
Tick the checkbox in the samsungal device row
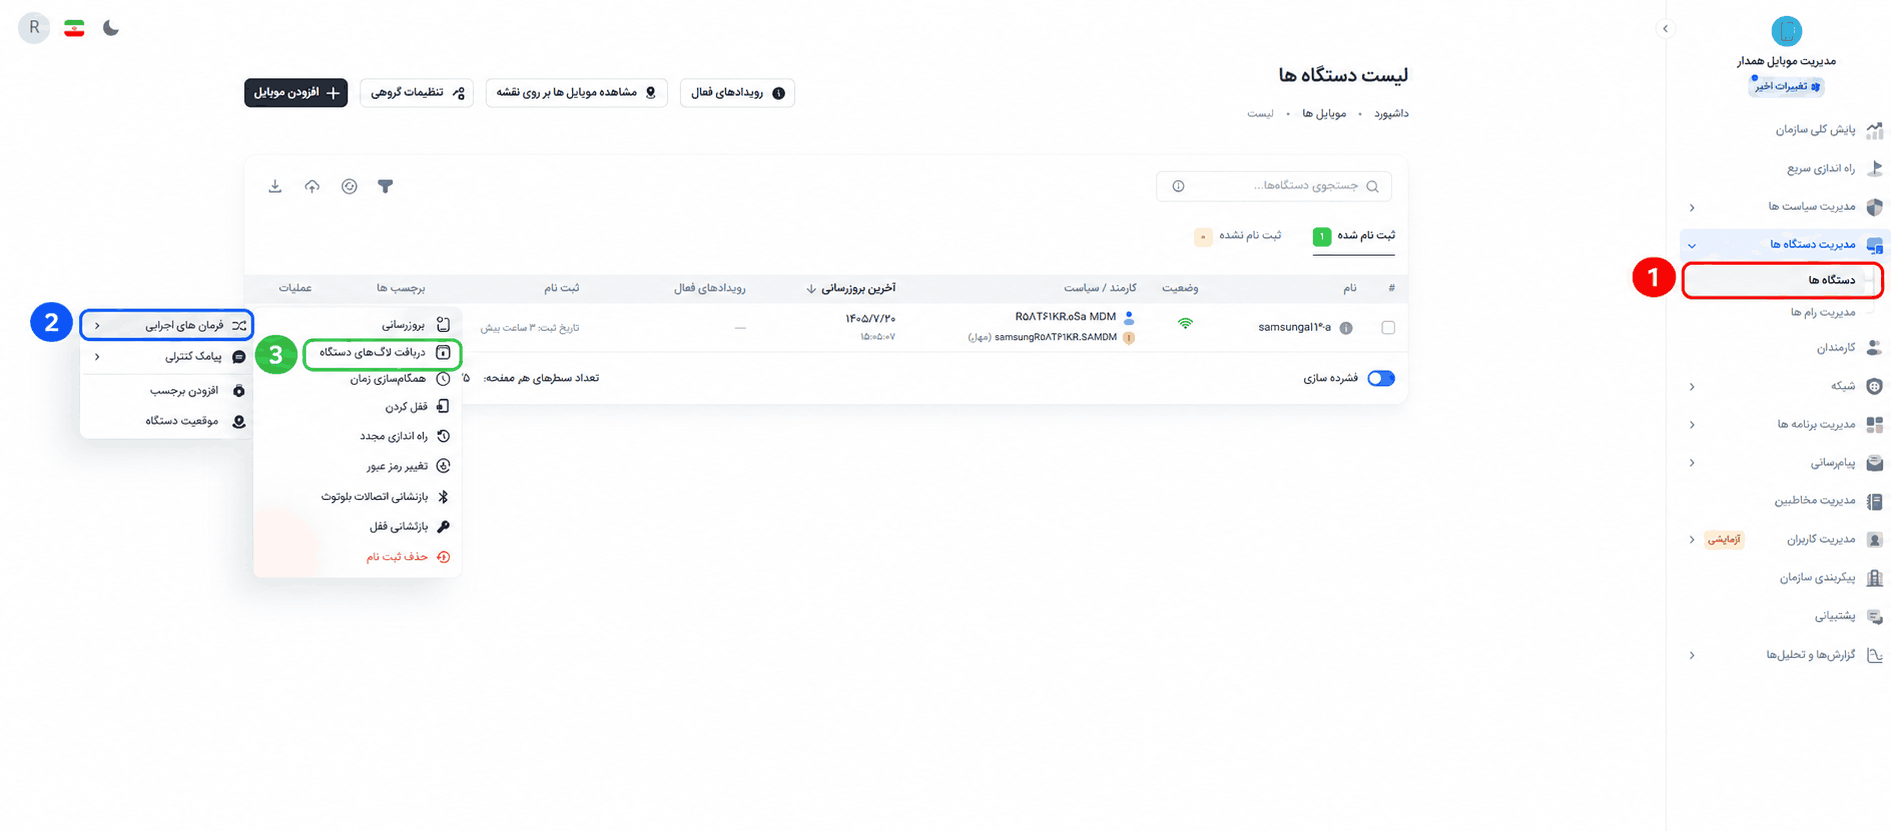click(x=1388, y=328)
